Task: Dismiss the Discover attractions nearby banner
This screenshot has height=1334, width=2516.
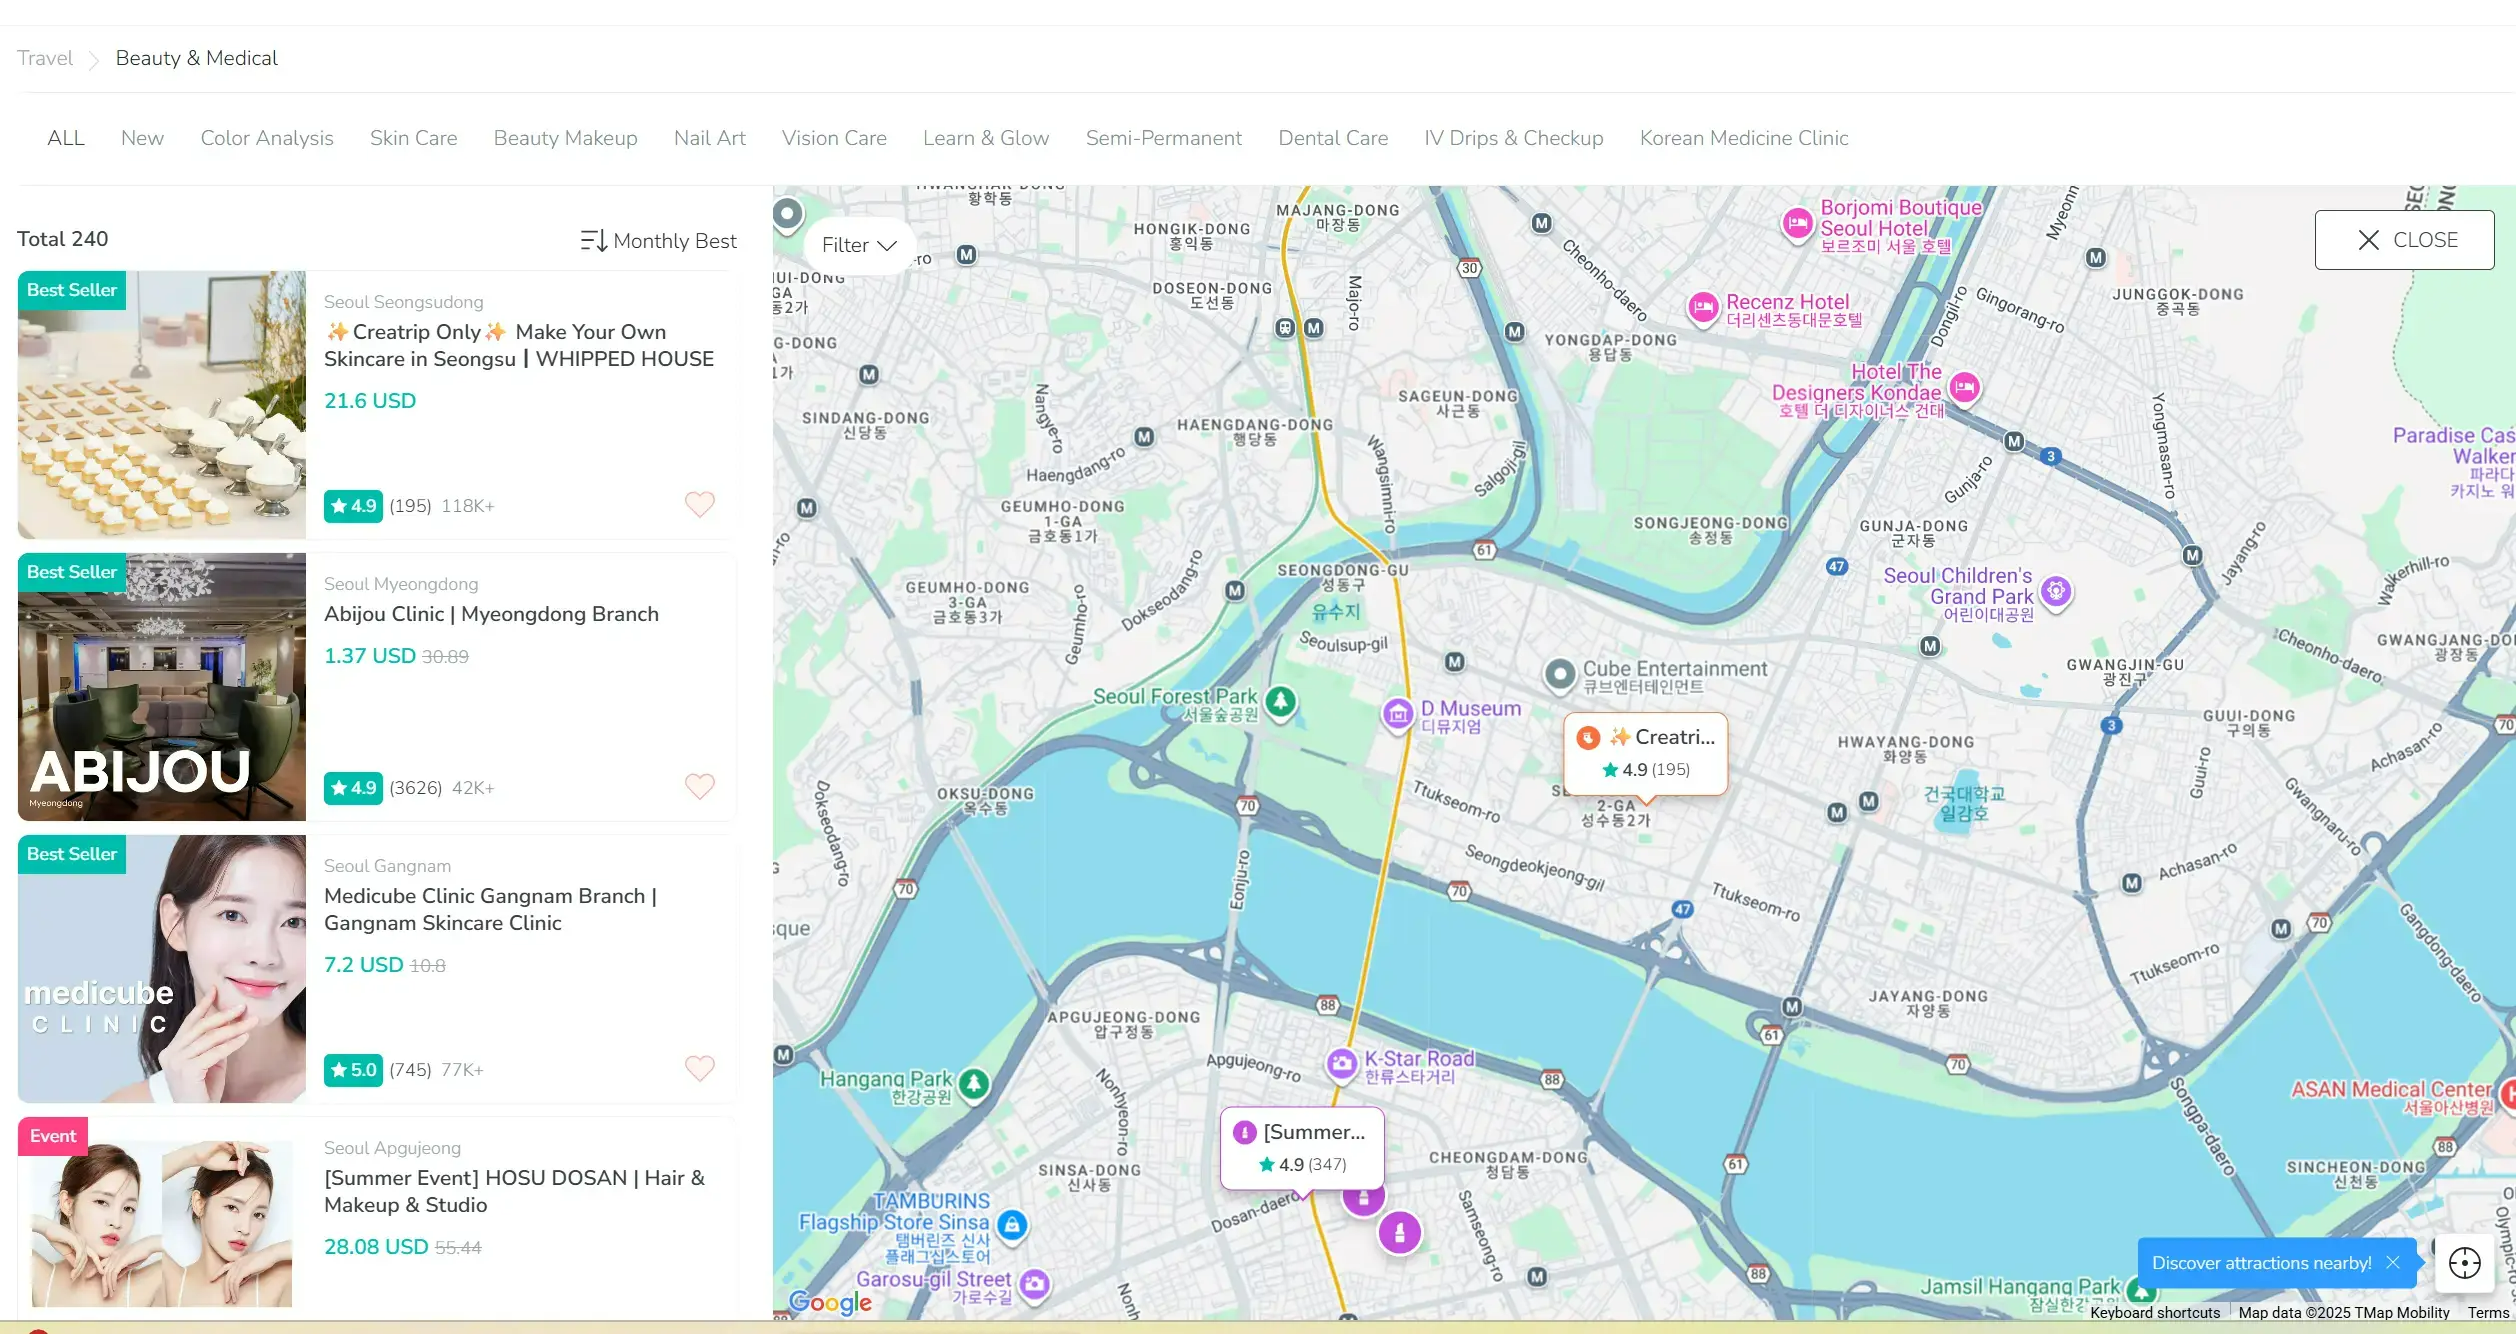Action: pyautogui.click(x=2393, y=1263)
